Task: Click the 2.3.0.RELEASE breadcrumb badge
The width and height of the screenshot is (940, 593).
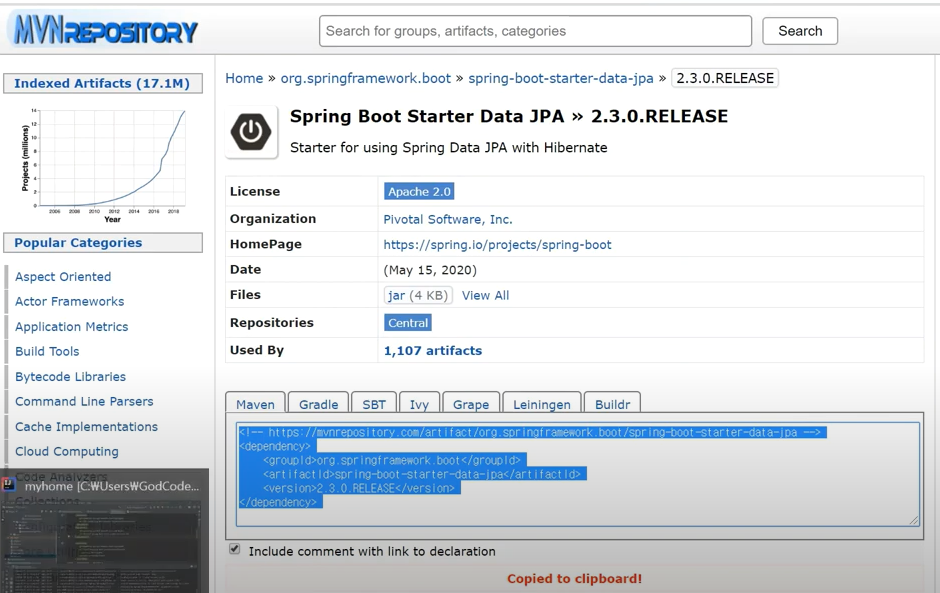Action: point(725,79)
